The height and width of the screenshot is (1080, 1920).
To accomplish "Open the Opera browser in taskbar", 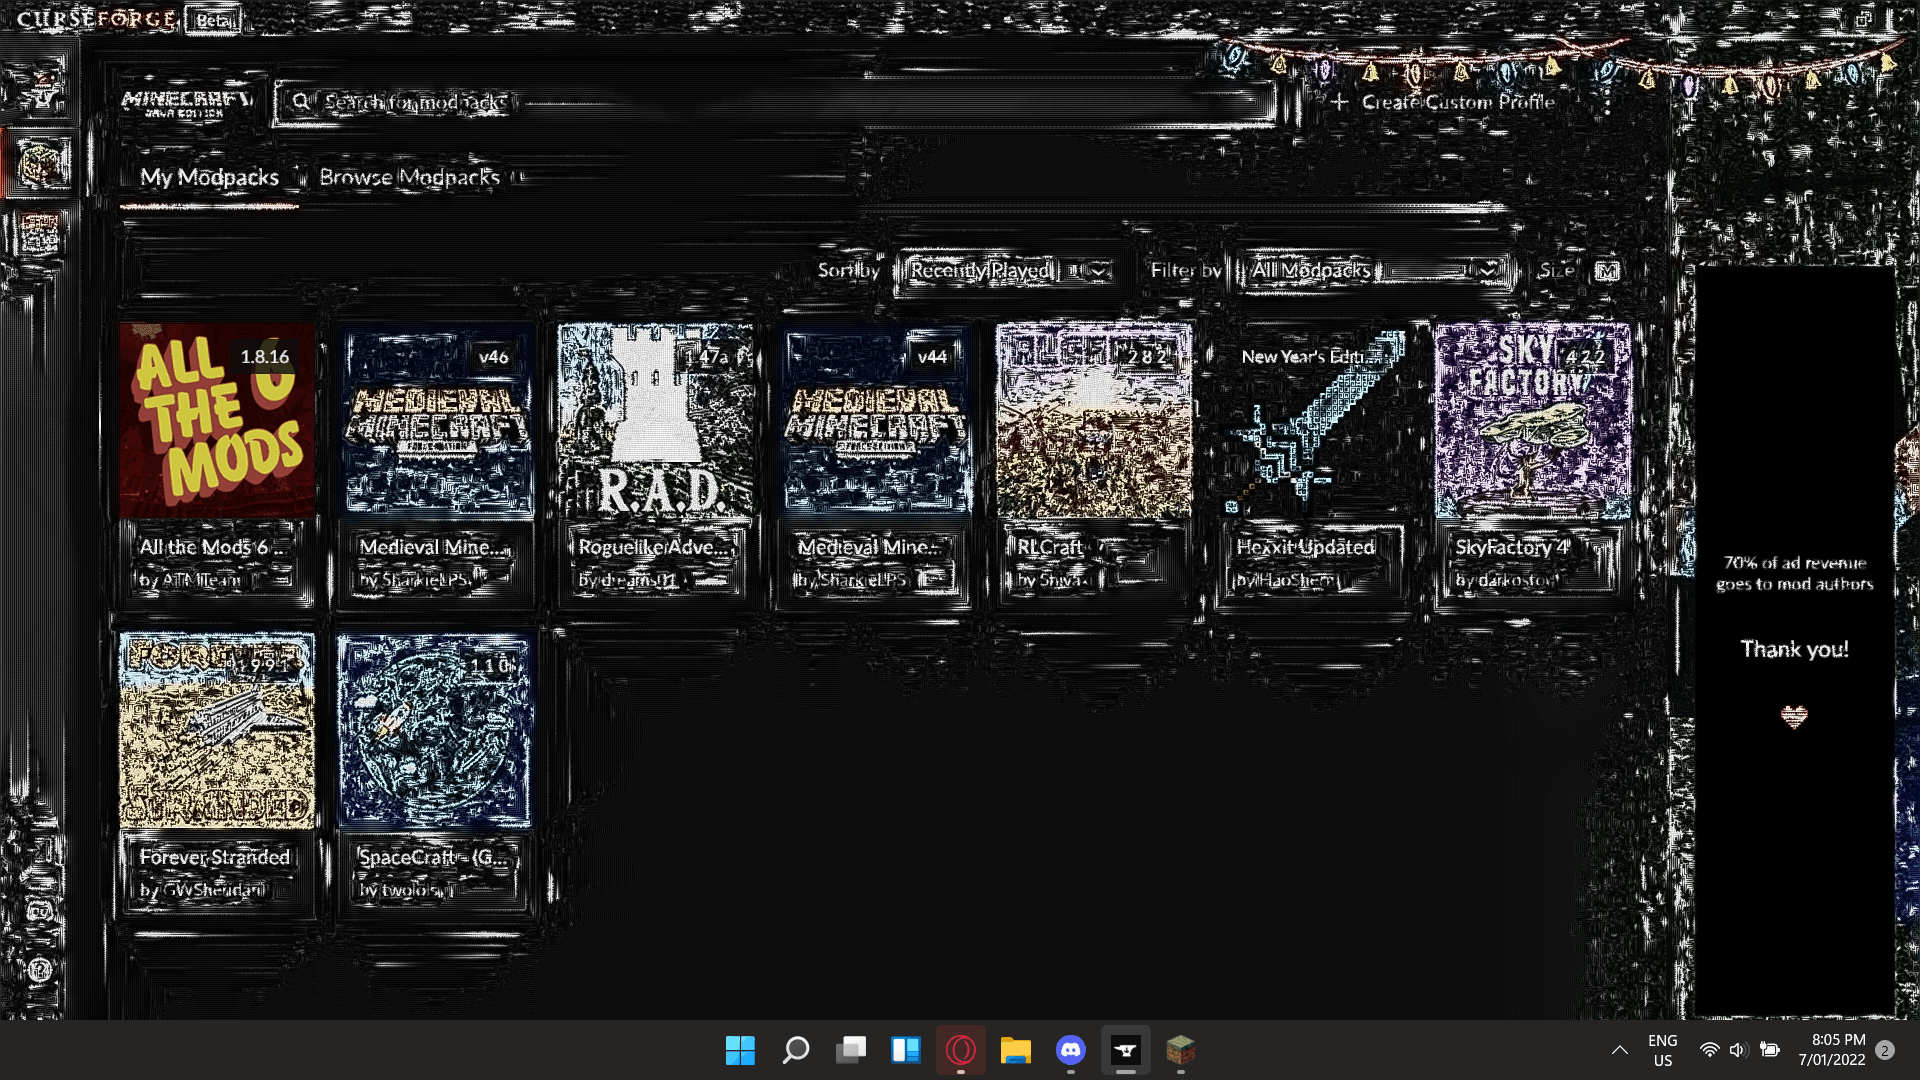I will [x=960, y=1050].
